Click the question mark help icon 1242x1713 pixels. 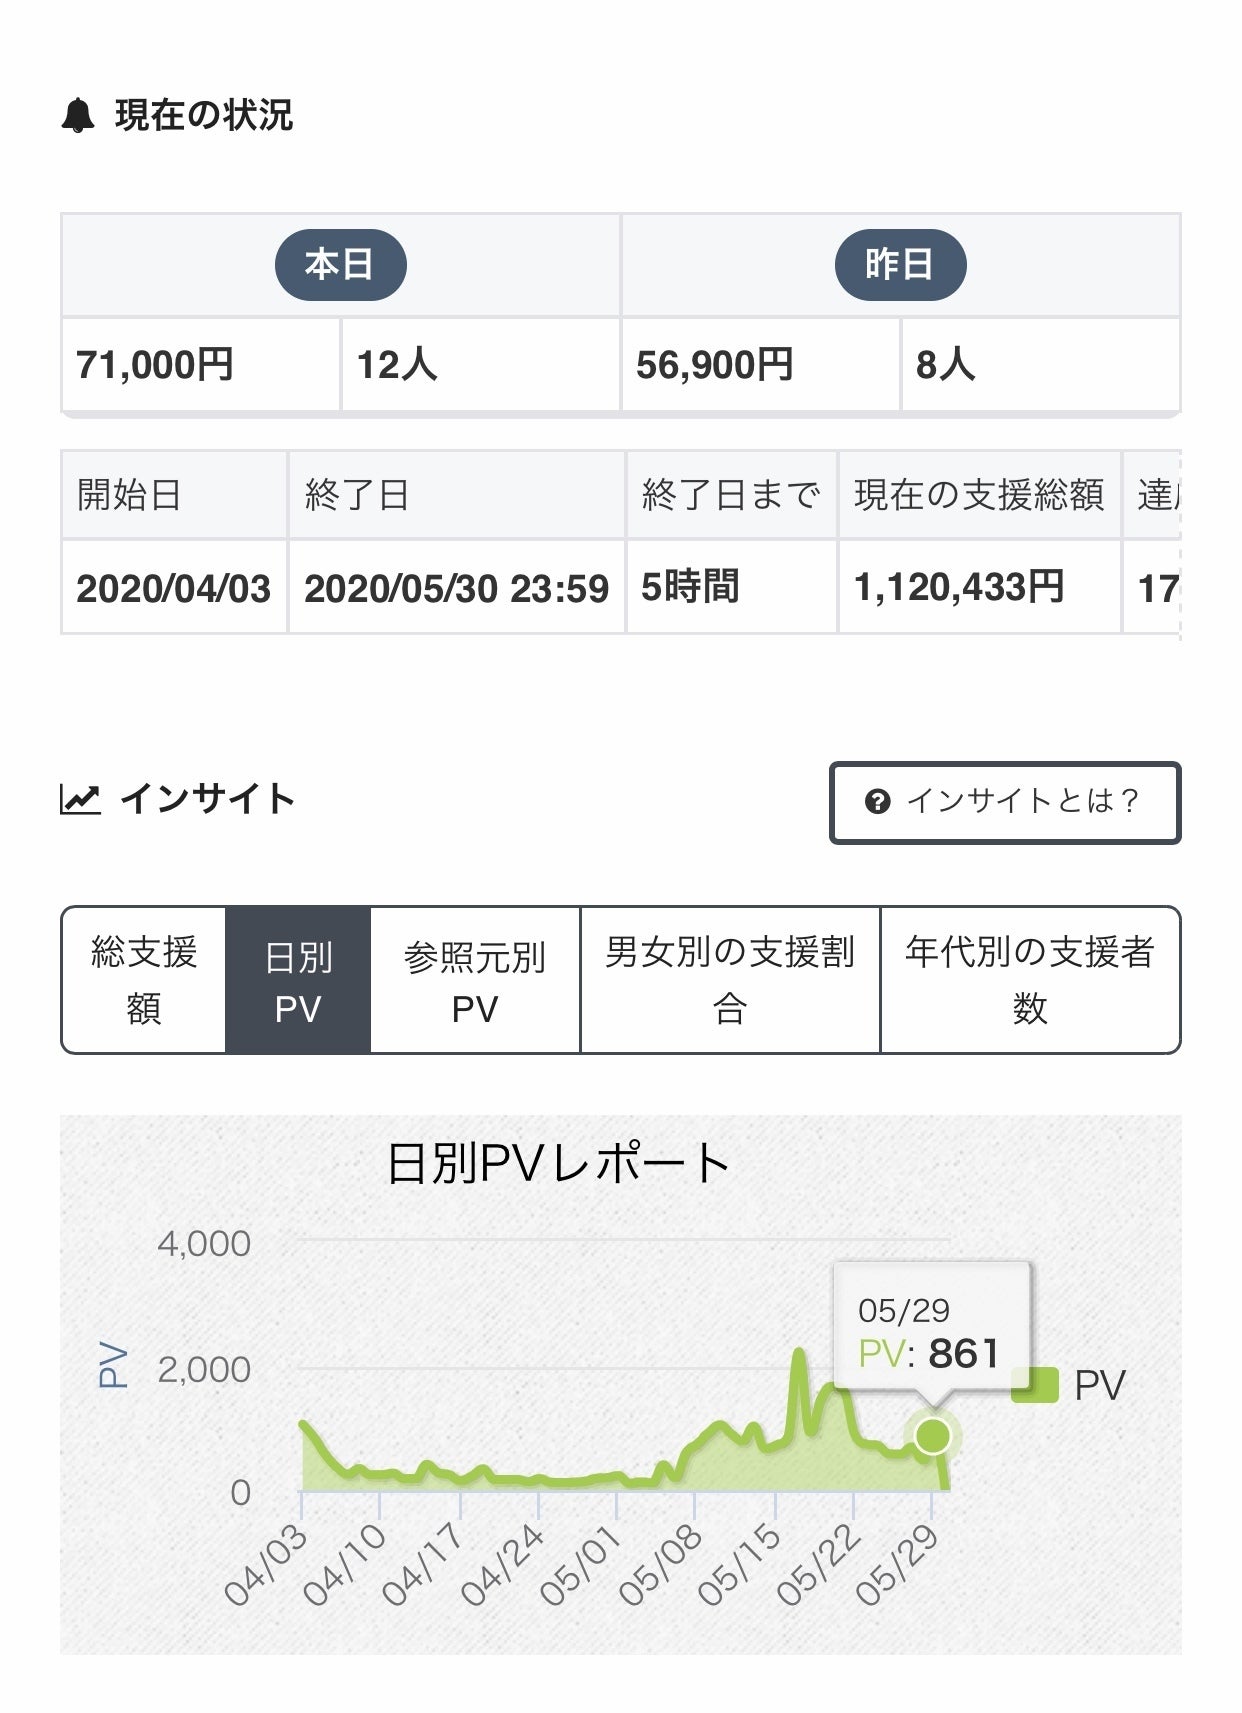coord(877,802)
